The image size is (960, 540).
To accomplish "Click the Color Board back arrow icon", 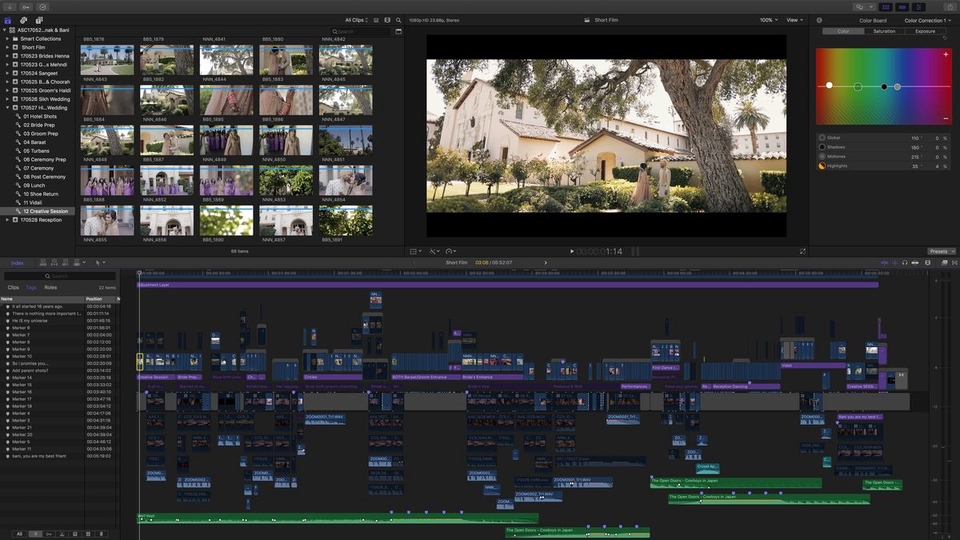I will point(819,20).
